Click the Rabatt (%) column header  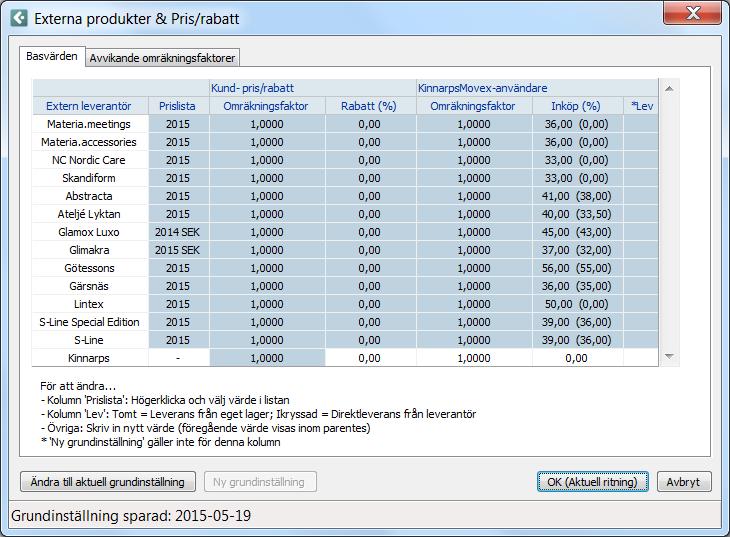[371, 106]
